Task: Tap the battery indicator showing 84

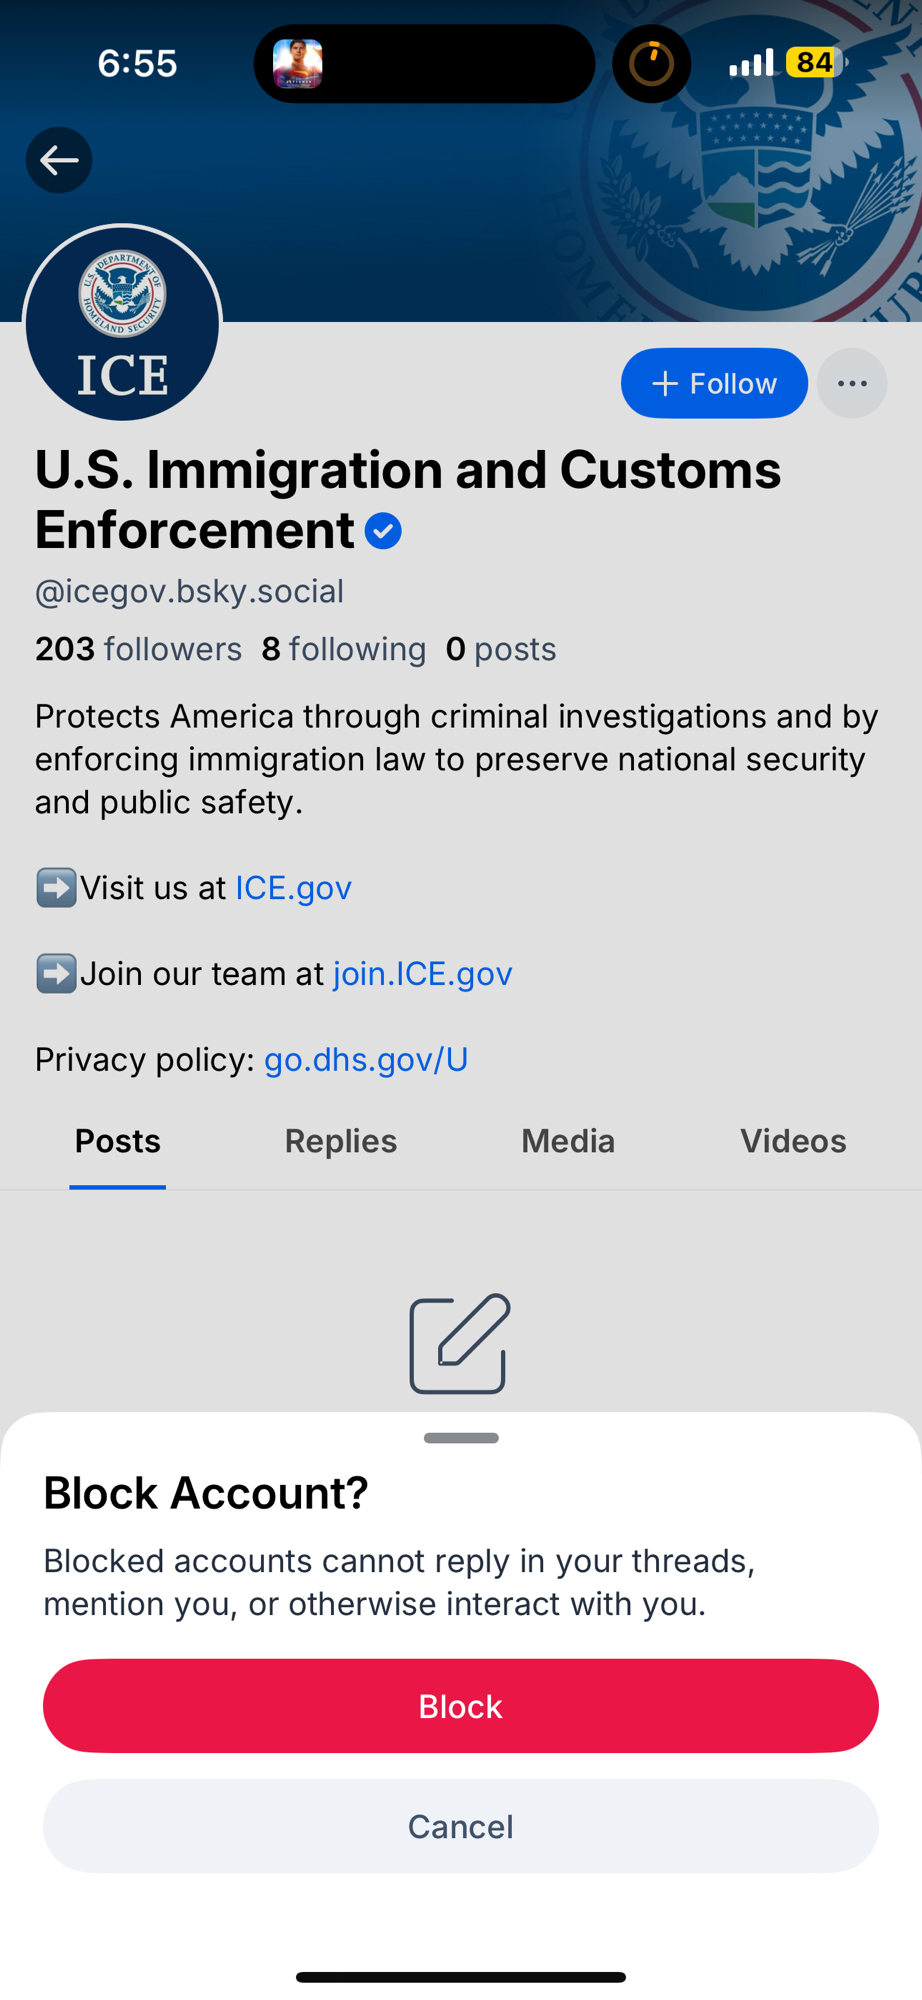Action: (812, 63)
